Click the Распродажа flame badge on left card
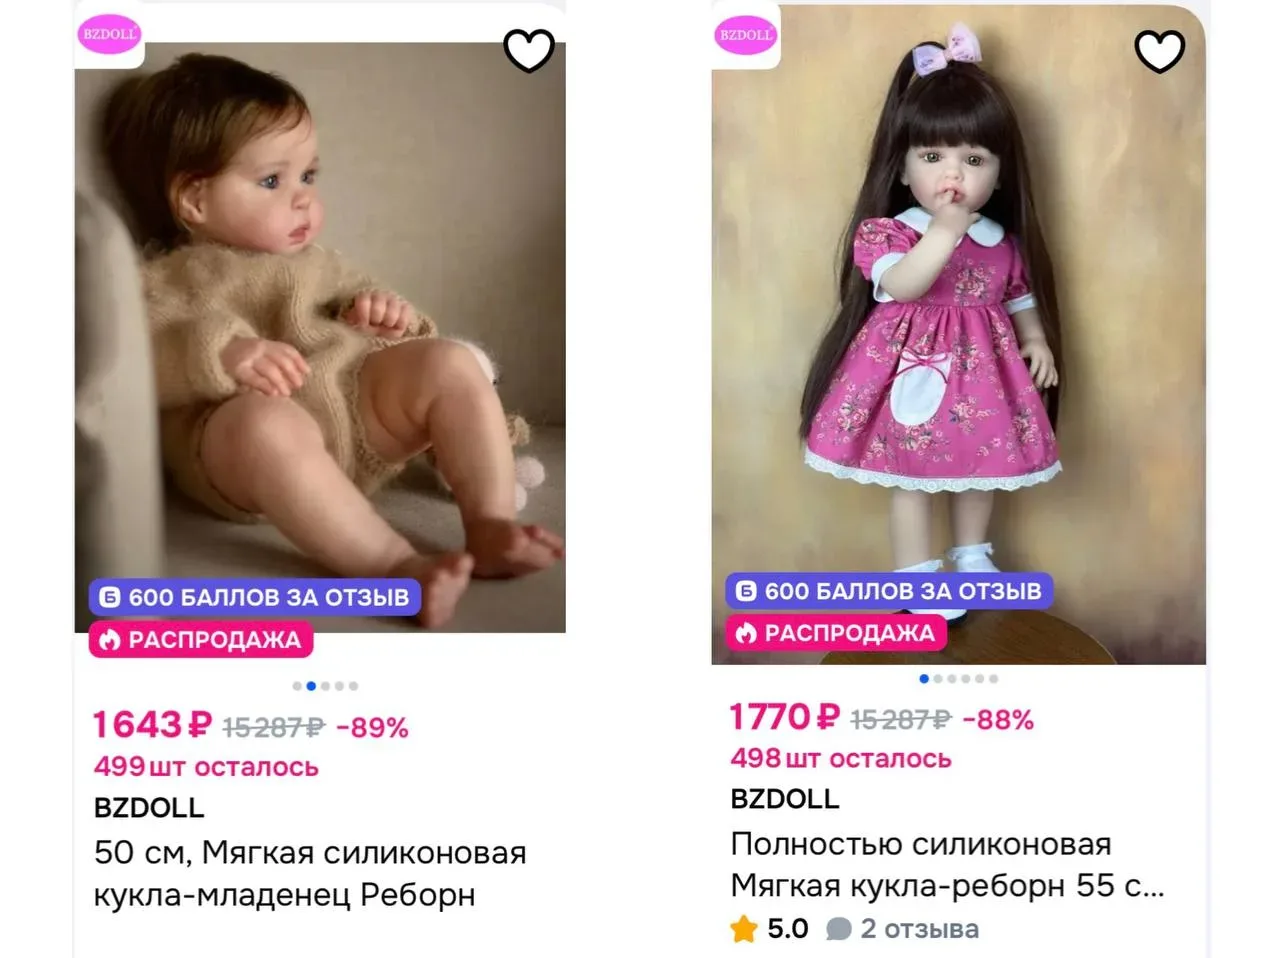 tap(201, 640)
